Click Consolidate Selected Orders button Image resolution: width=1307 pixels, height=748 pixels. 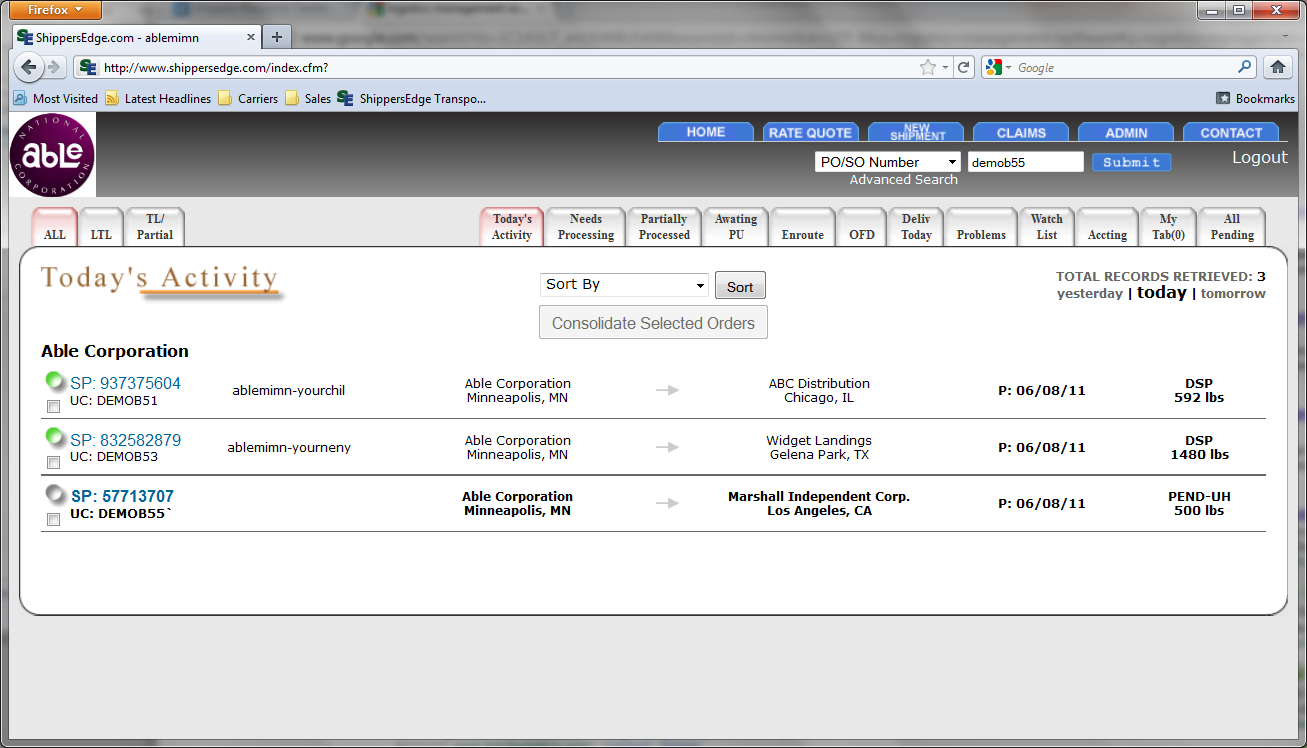pyautogui.click(x=653, y=322)
